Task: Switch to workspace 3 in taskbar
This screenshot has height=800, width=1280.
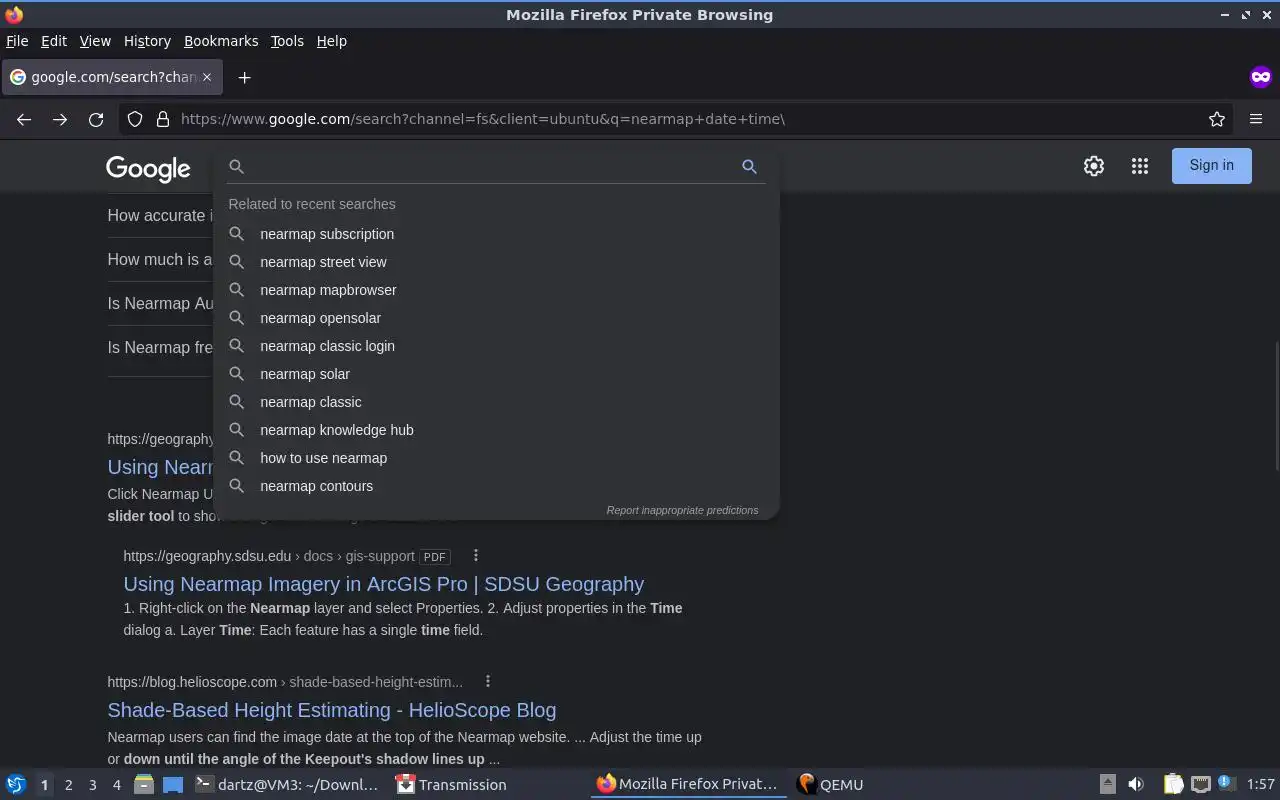Action: pyautogui.click(x=92, y=785)
